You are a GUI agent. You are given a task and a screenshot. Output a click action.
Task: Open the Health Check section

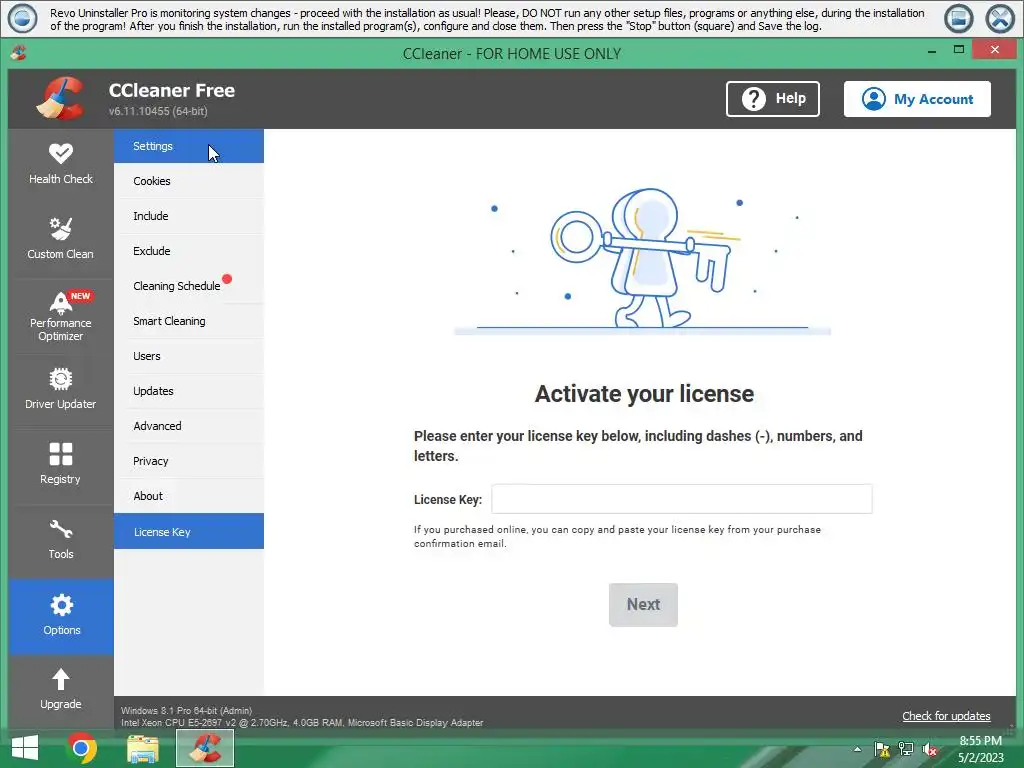tap(61, 165)
